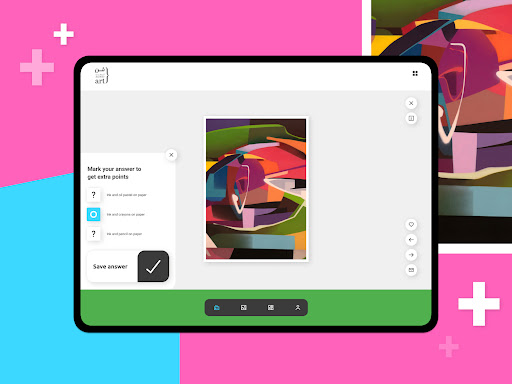Select the first answer question-mark box
The image size is (512, 384).
93,195
